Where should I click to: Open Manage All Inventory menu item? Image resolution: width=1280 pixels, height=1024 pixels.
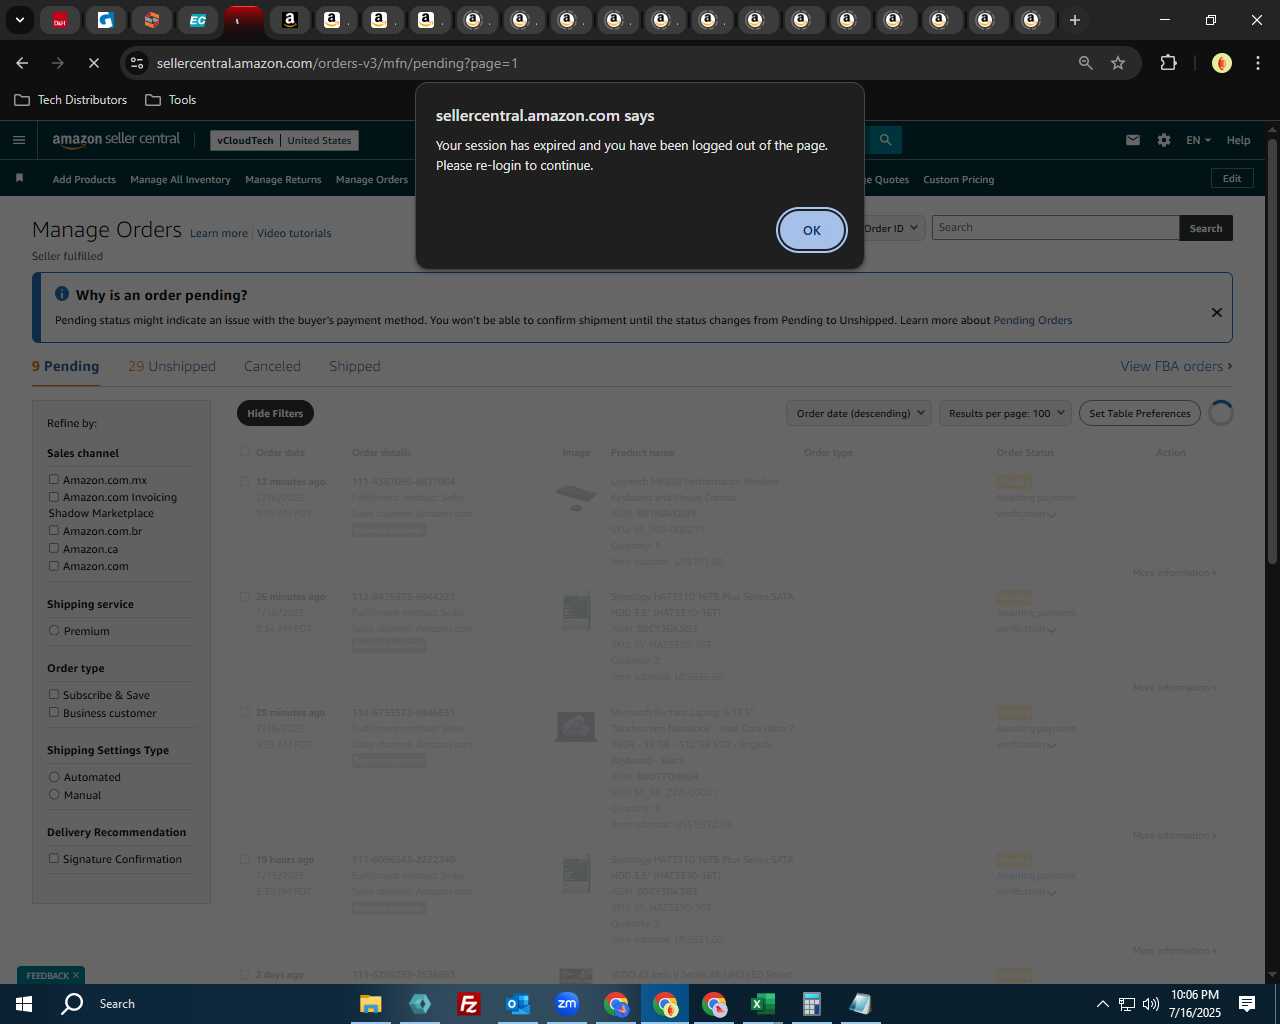pyautogui.click(x=180, y=180)
